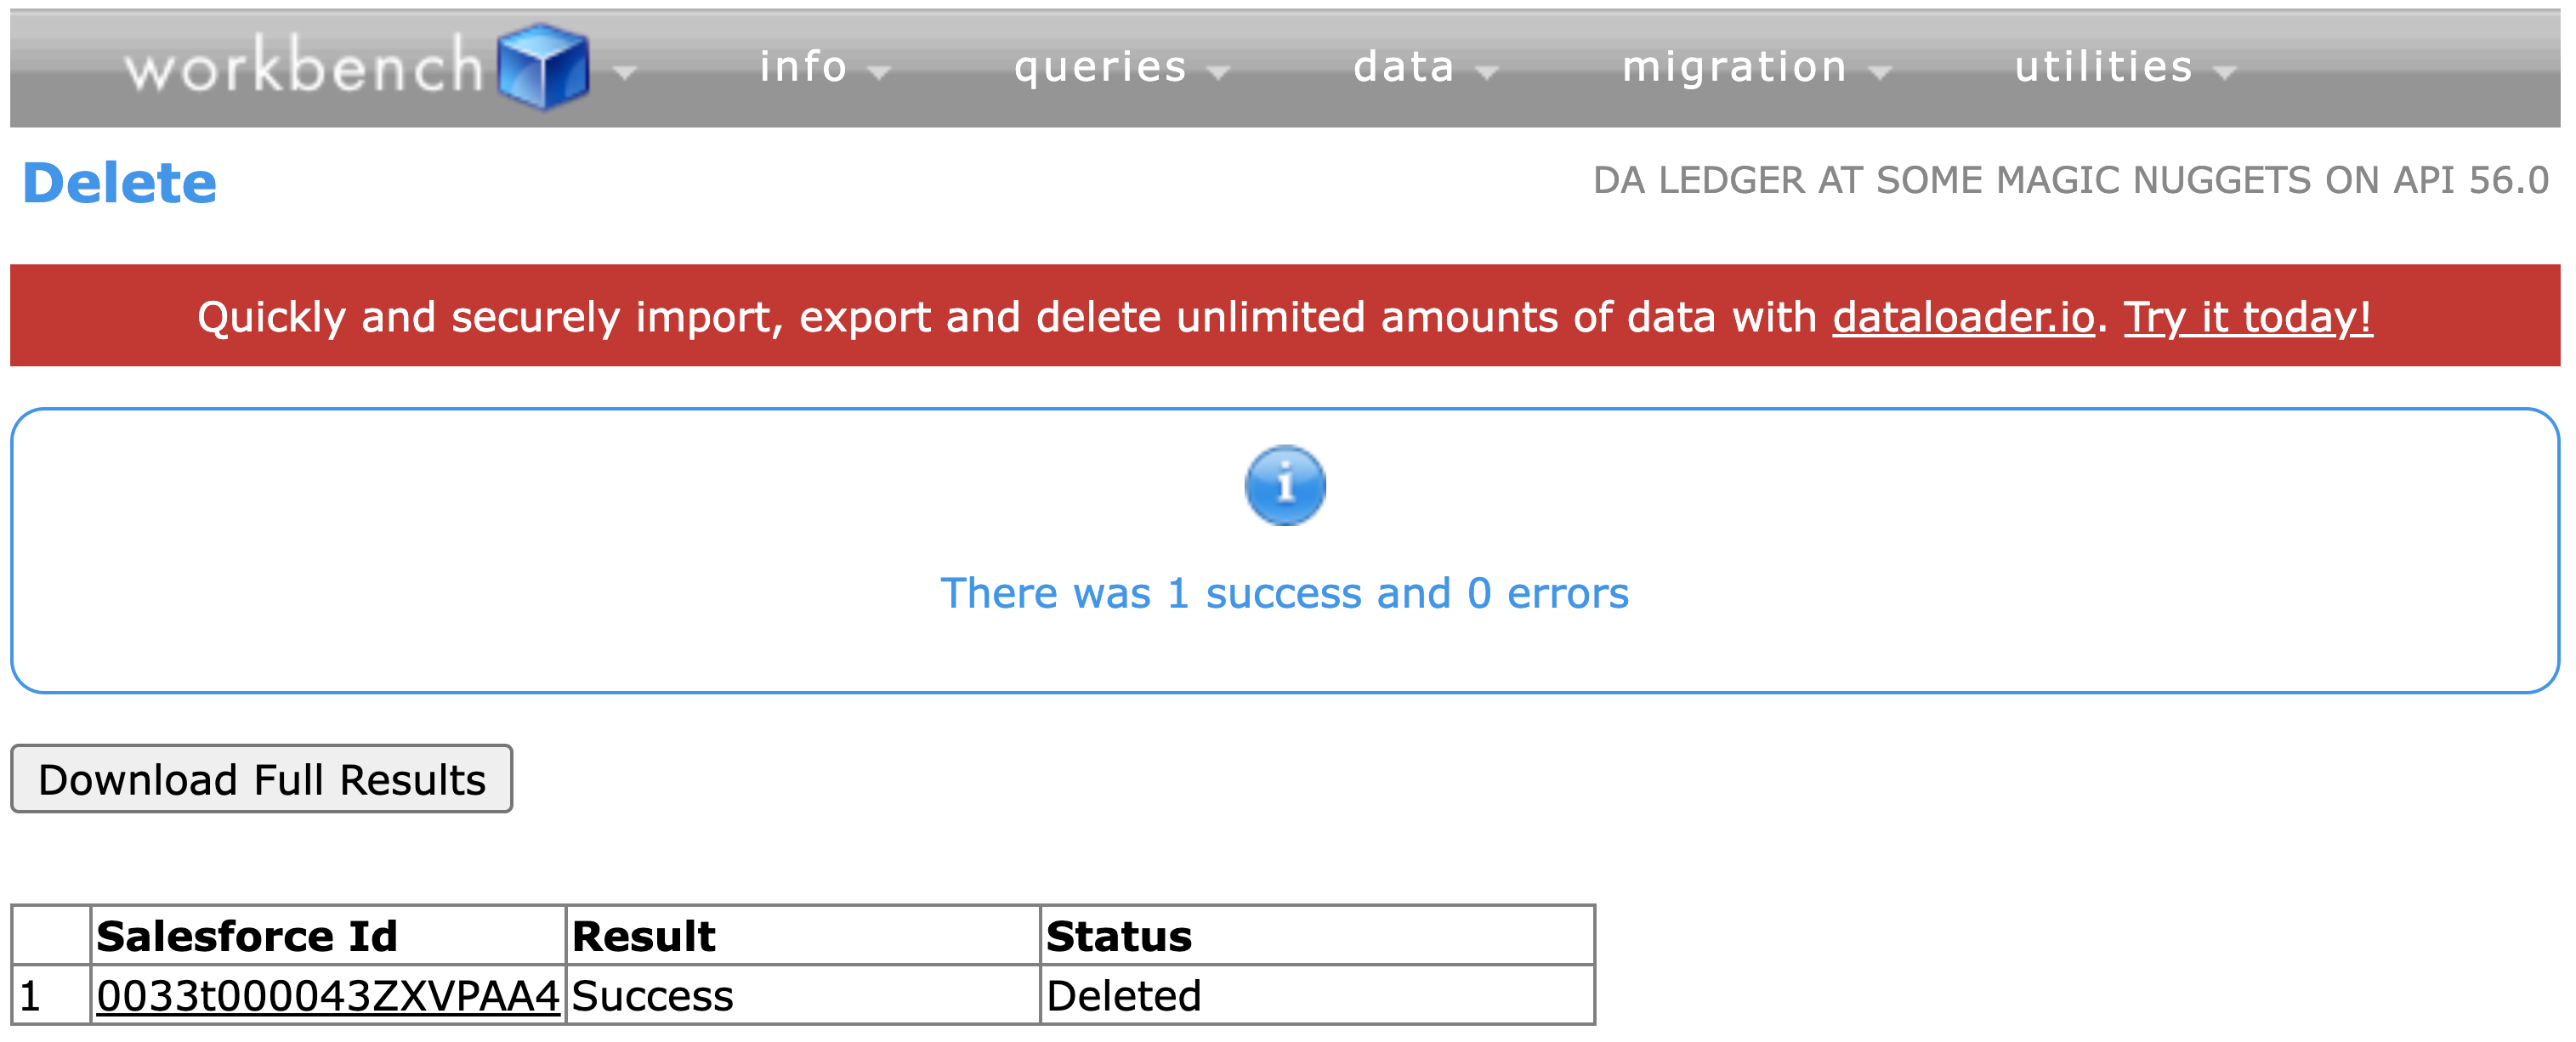Expand the migration dropdown arrow

point(1880,72)
